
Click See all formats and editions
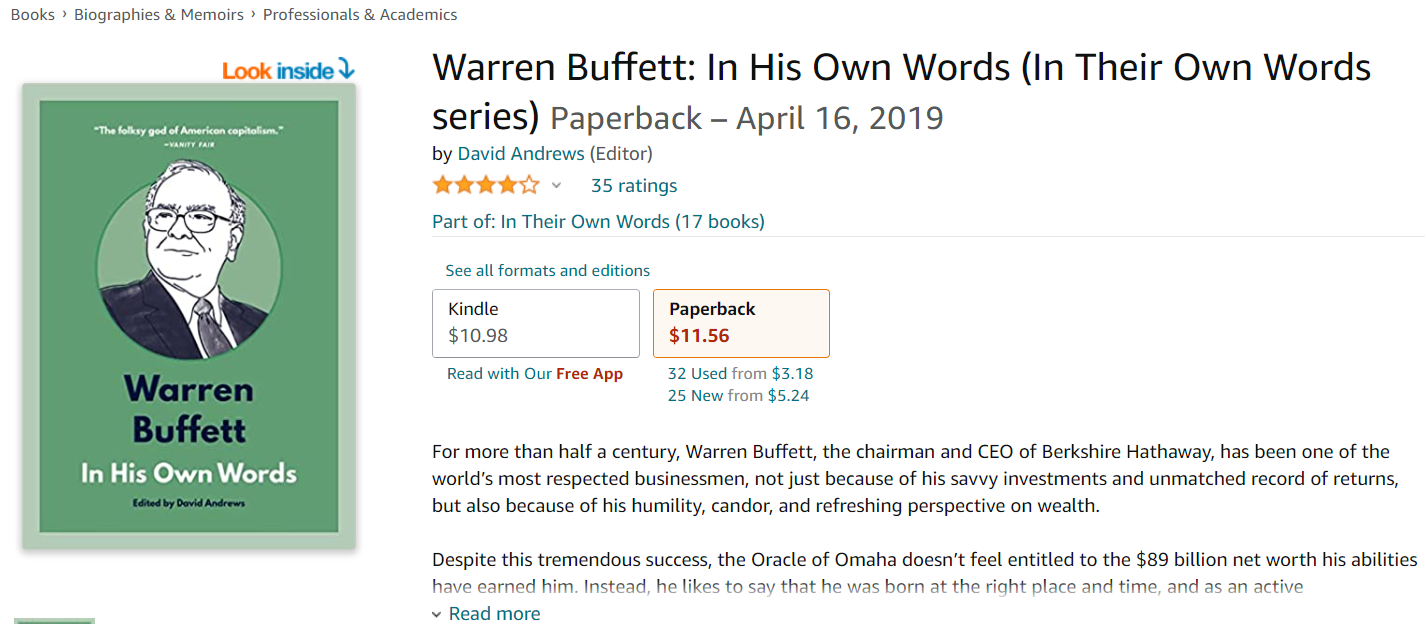pyautogui.click(x=548, y=270)
